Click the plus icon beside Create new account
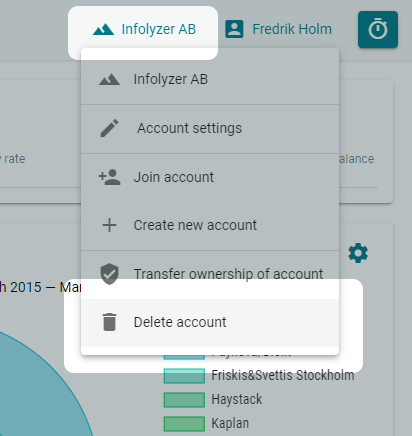The width and height of the screenshot is (412, 436). pyautogui.click(x=109, y=225)
